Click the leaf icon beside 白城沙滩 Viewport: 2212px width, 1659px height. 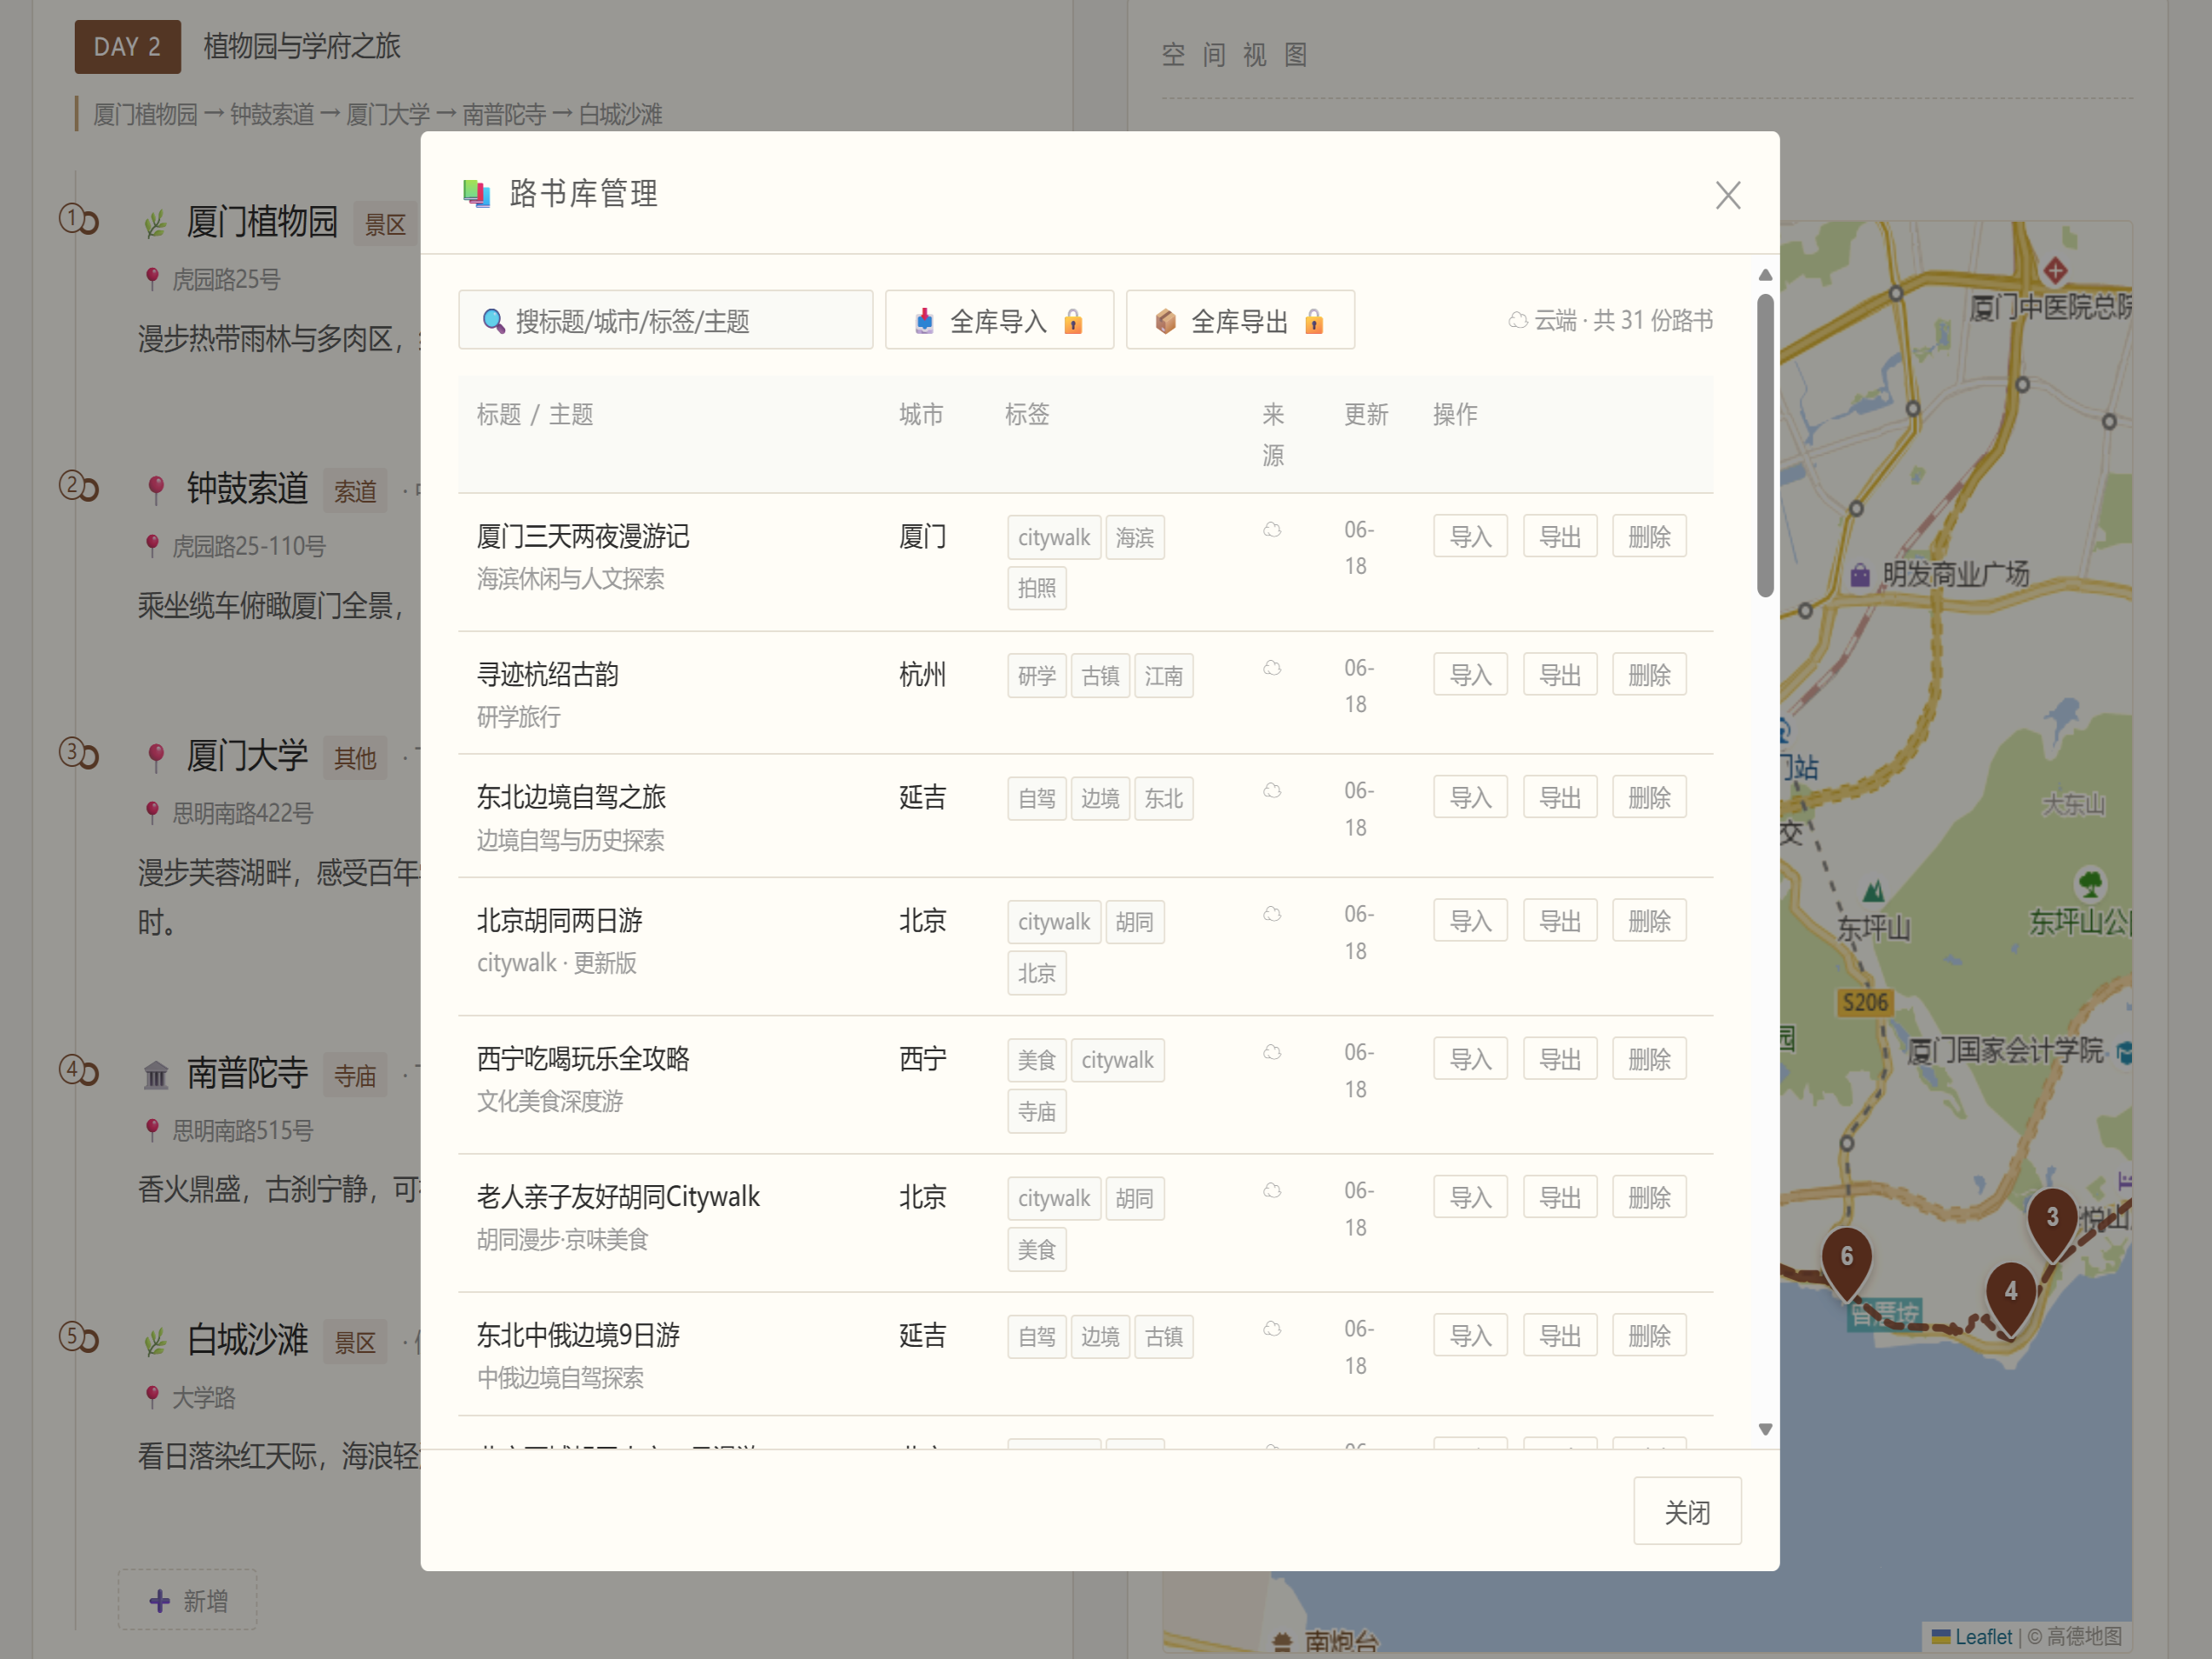(155, 1341)
